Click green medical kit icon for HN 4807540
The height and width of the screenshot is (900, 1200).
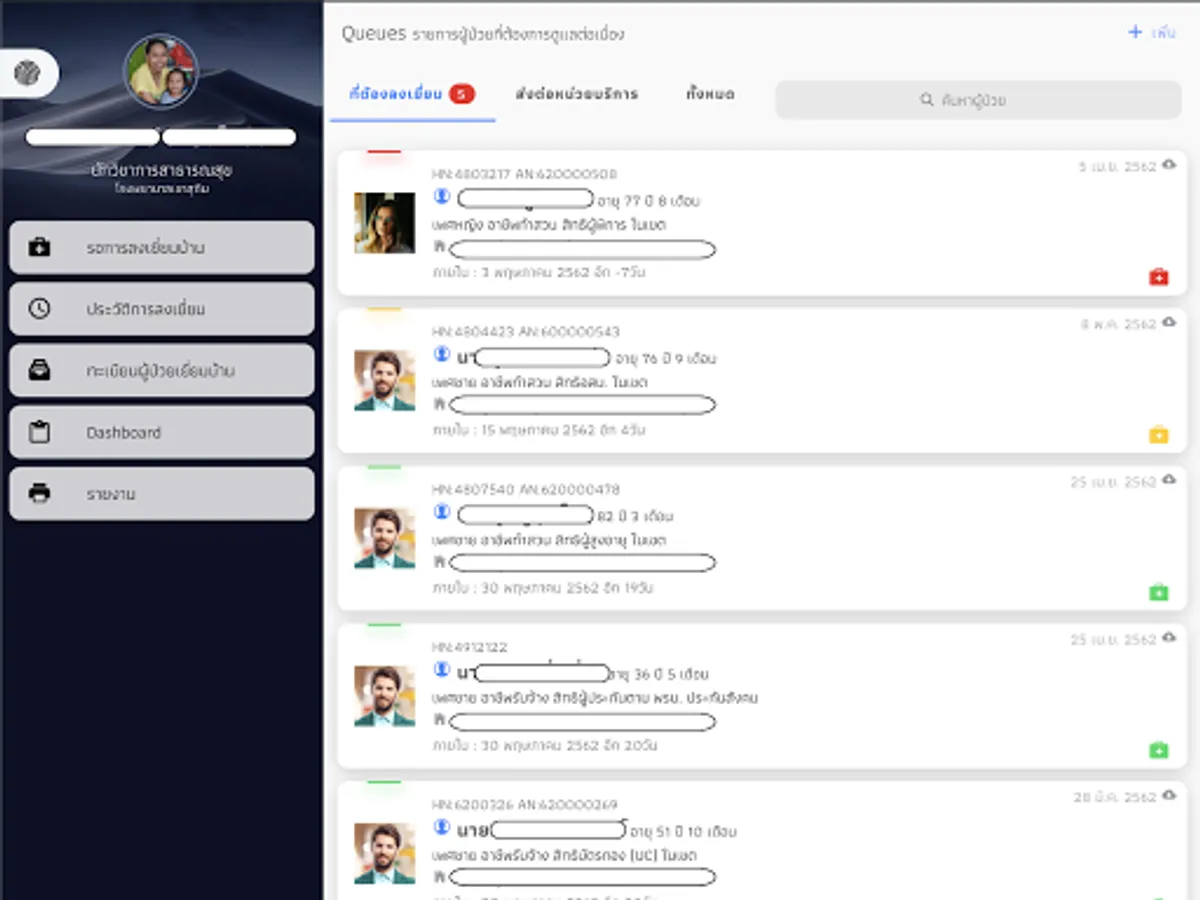point(1158,593)
